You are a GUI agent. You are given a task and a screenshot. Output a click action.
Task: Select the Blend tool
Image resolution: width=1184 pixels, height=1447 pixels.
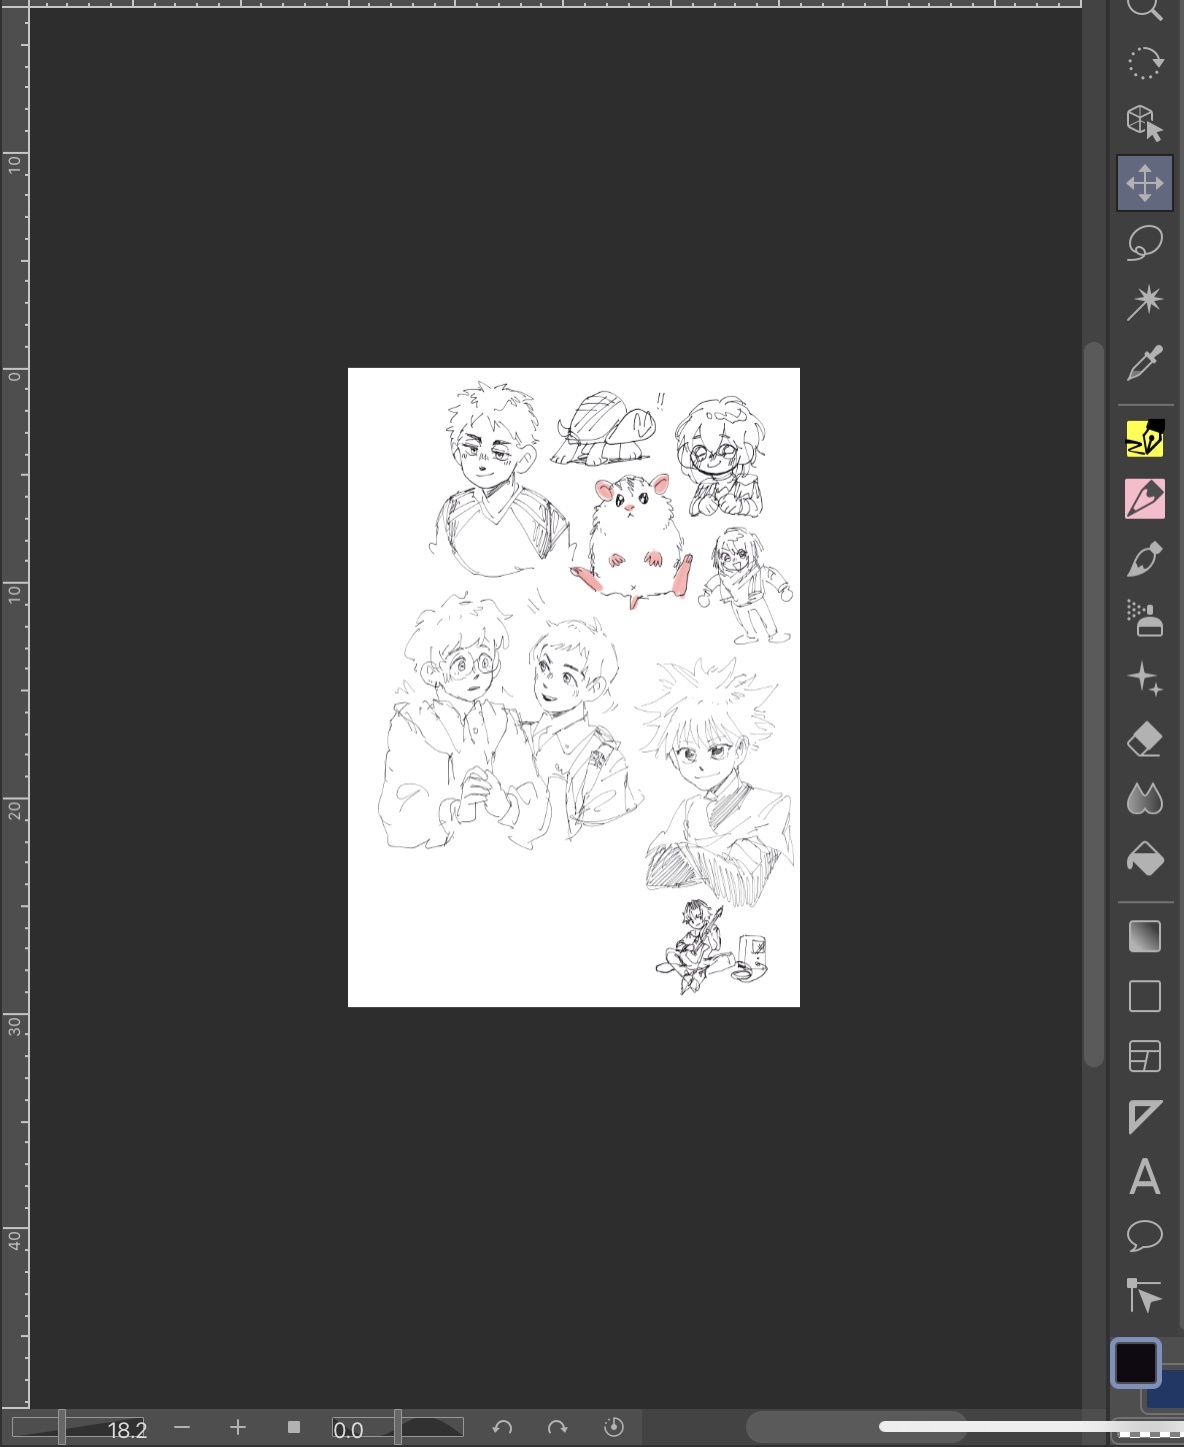pos(1145,799)
